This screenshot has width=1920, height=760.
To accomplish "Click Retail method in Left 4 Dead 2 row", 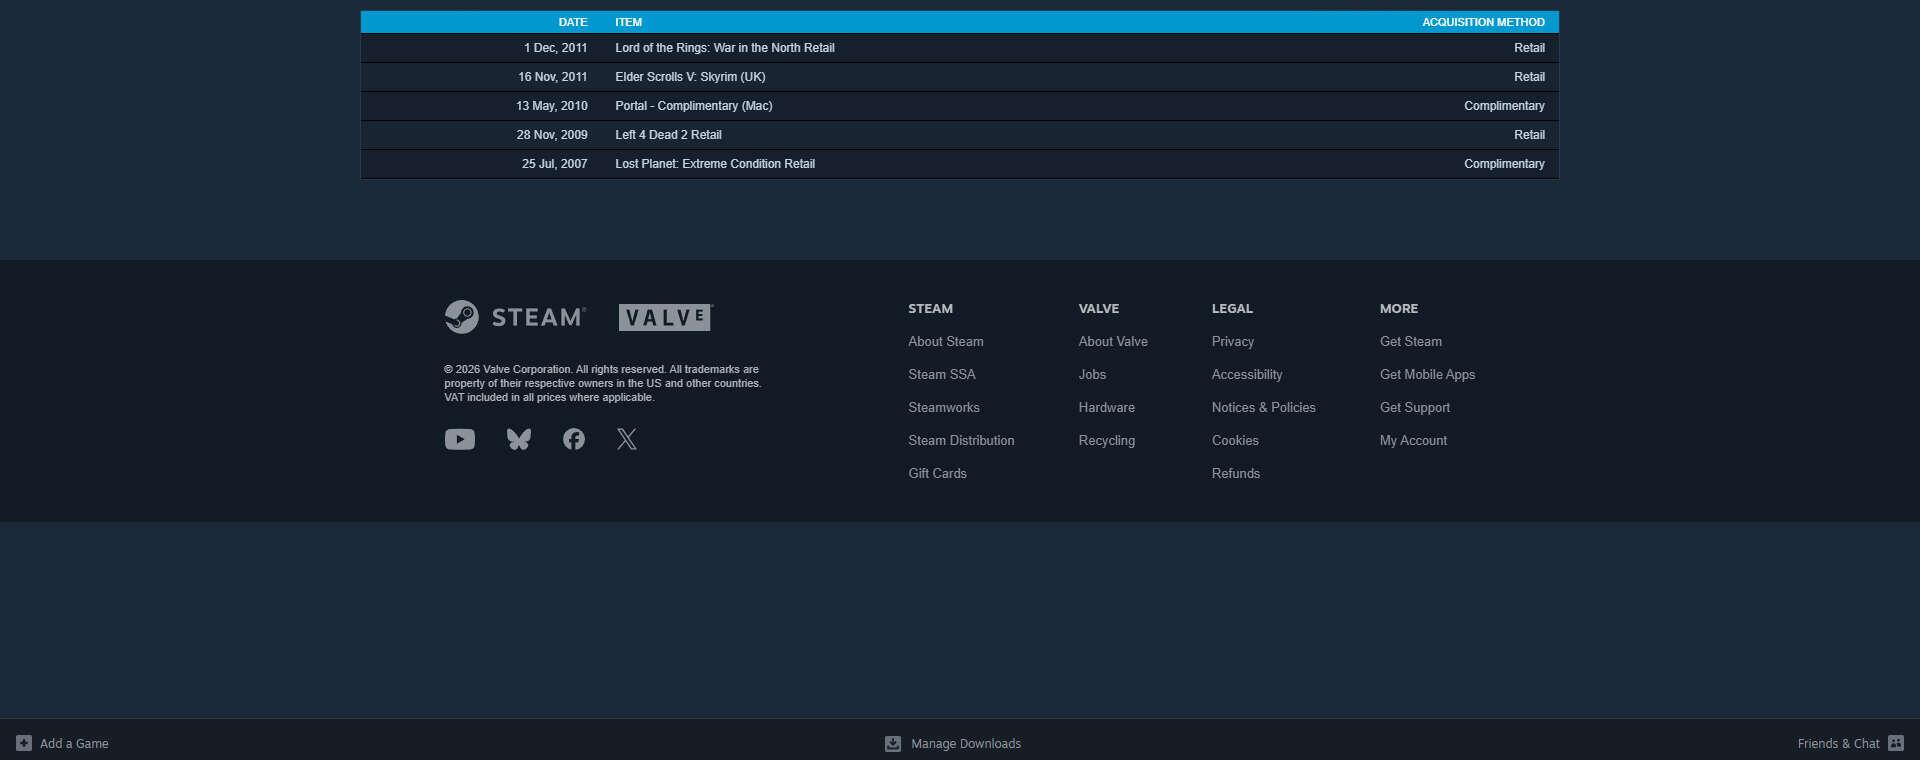I will coord(1529,135).
